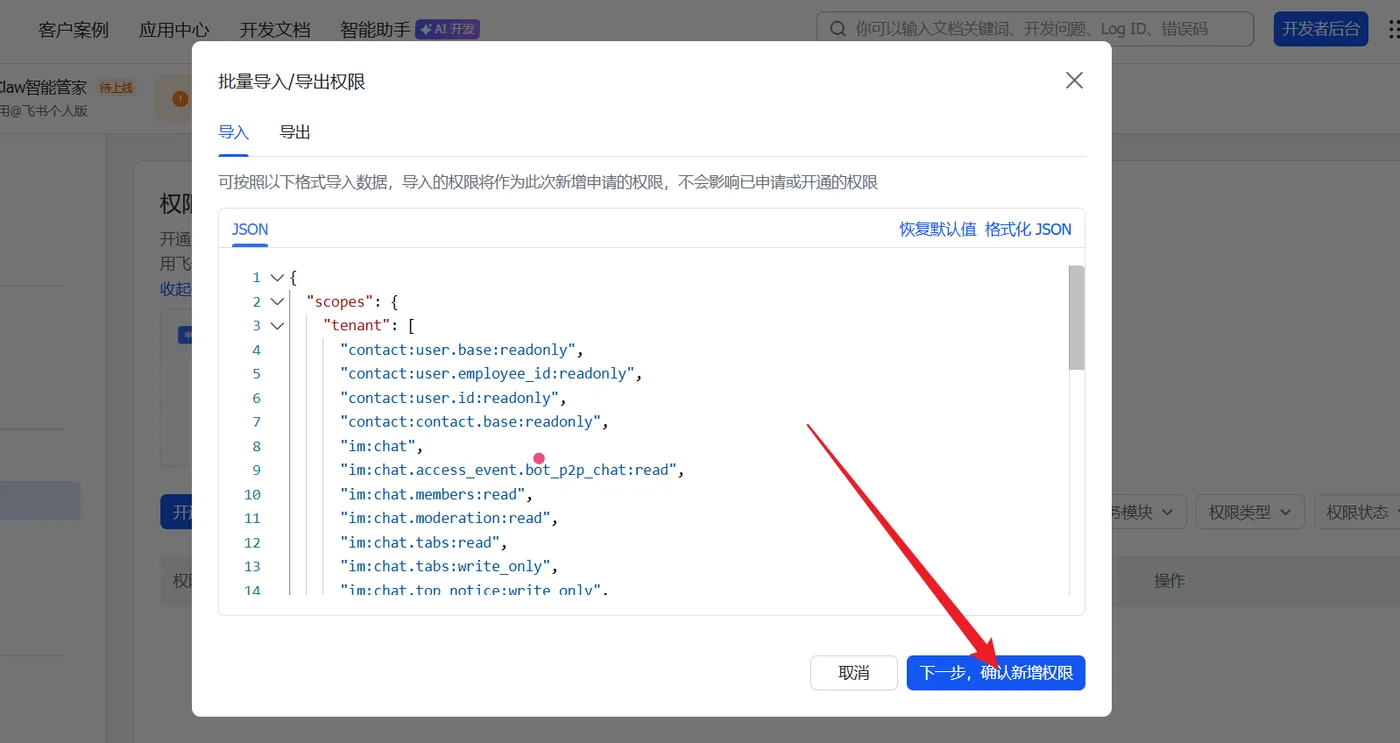Switch to the 导出 tab

point(295,132)
